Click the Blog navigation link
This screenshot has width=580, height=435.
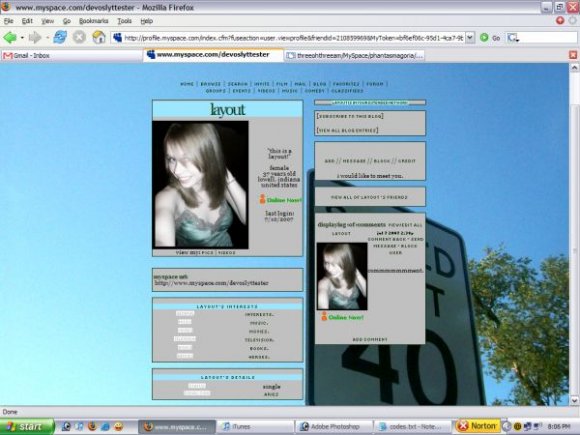[320, 84]
